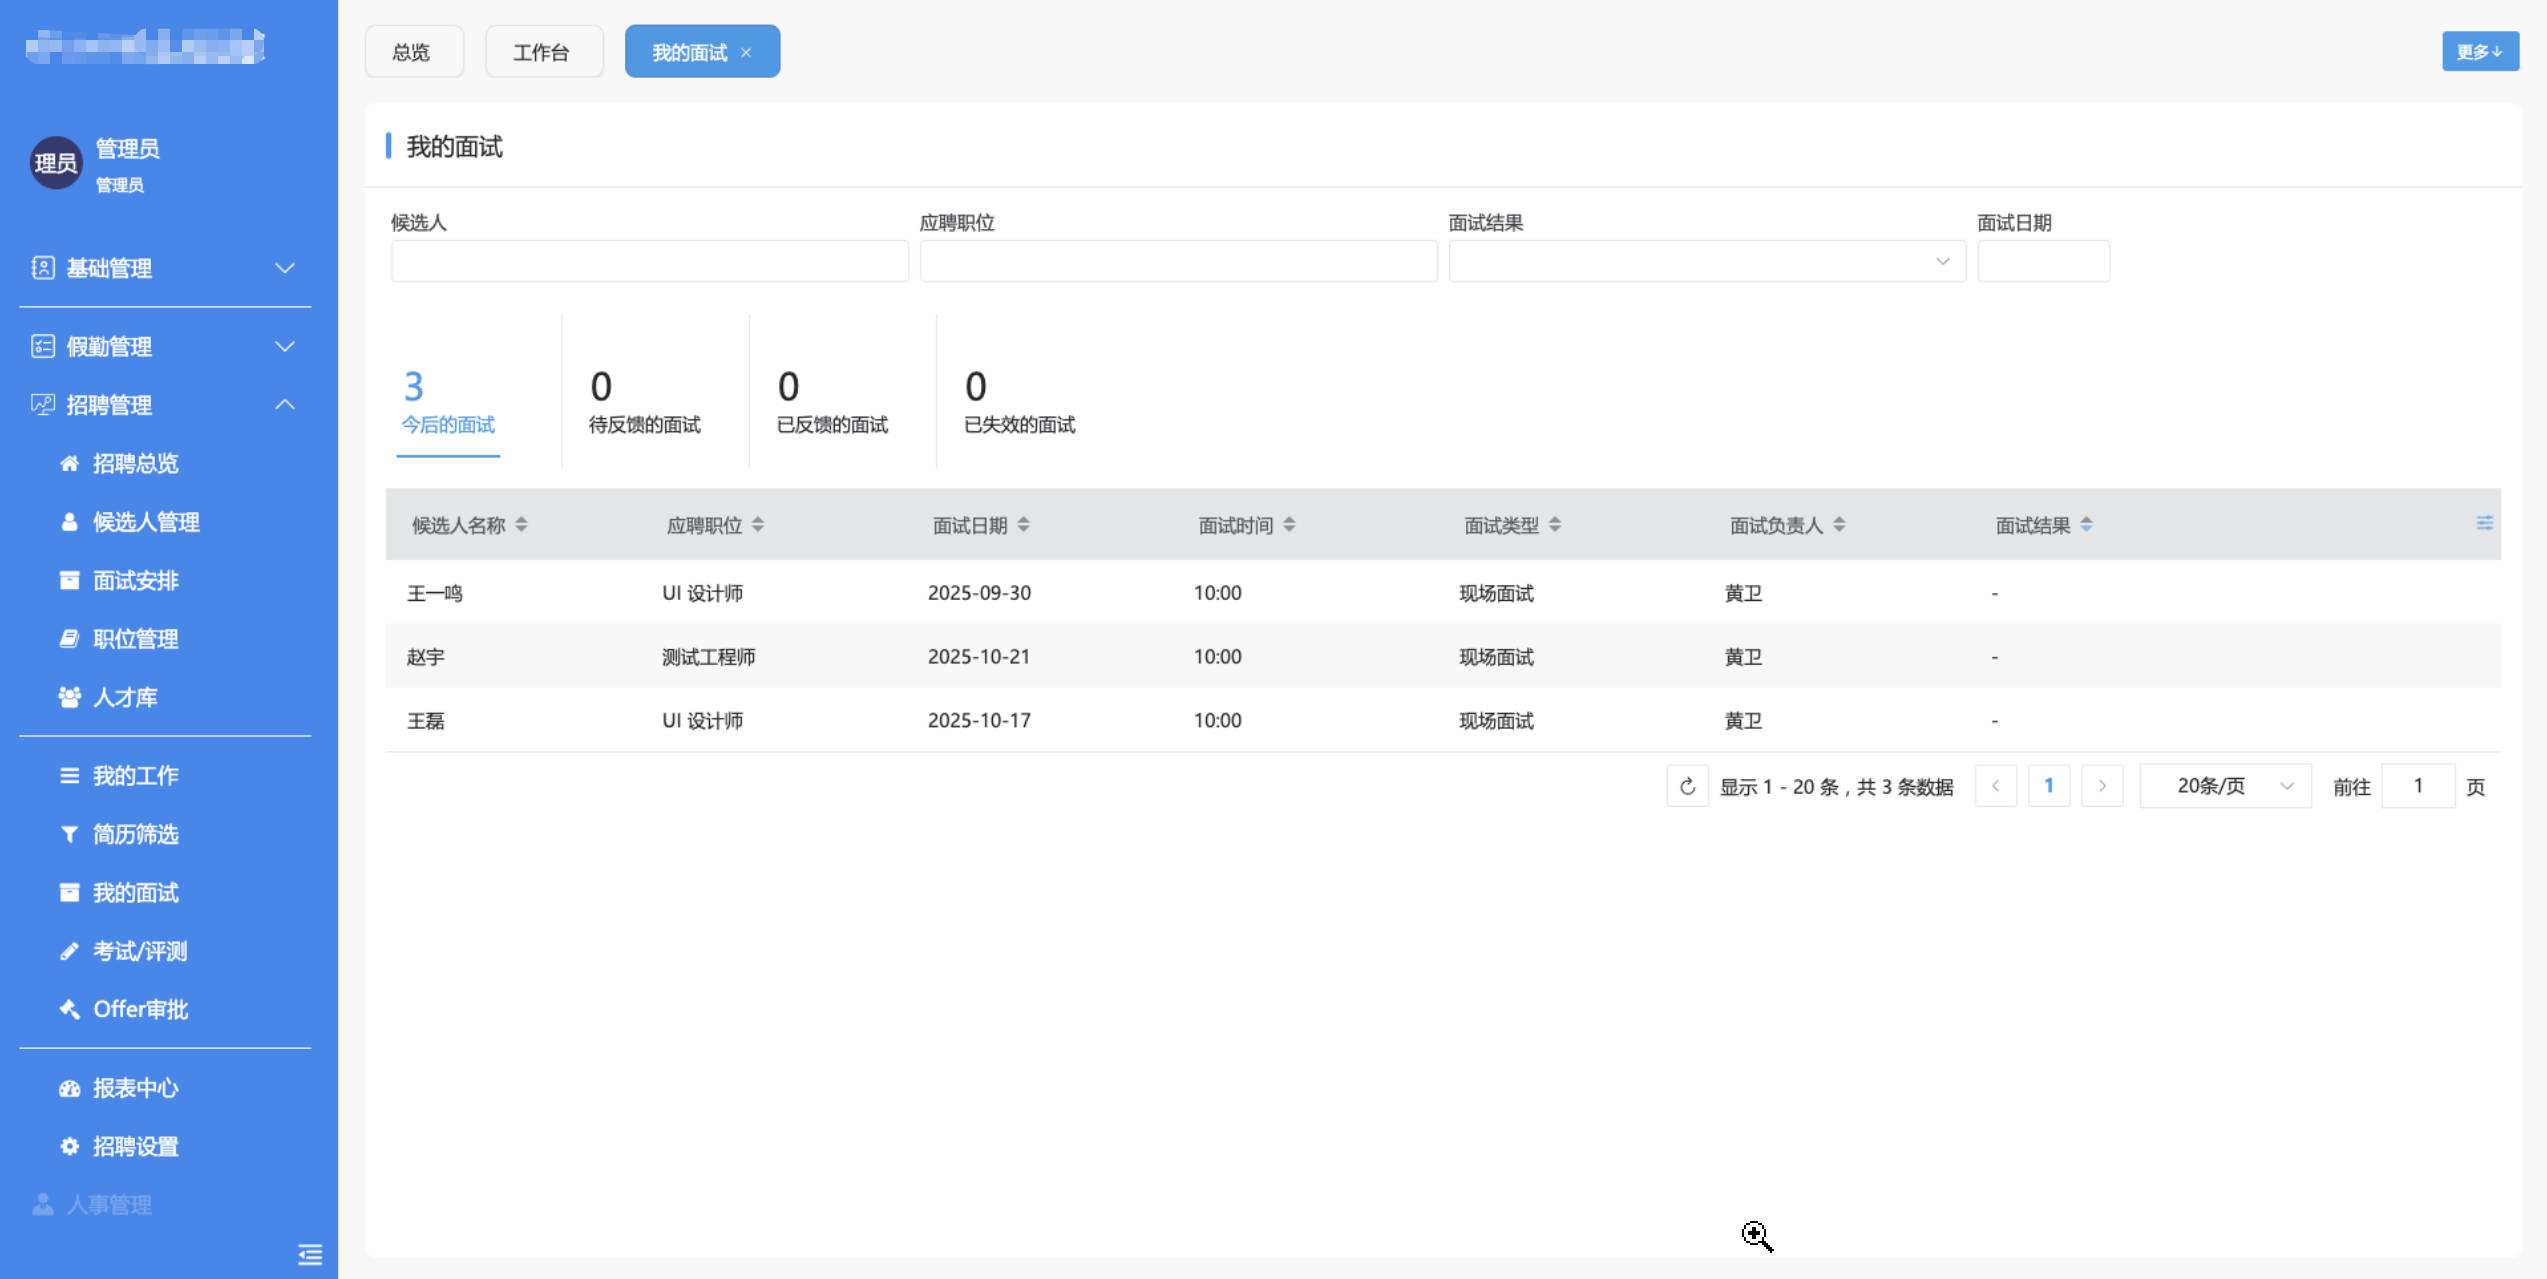
Task: Sort table by 候选人名称 column
Action: click(x=521, y=525)
